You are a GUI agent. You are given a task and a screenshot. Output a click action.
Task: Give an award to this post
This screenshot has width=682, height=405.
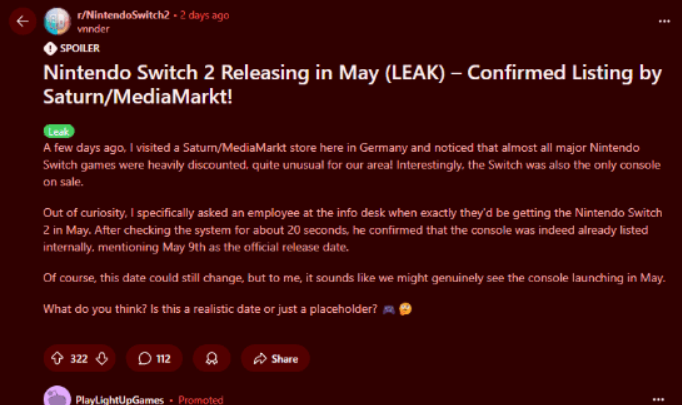point(212,358)
